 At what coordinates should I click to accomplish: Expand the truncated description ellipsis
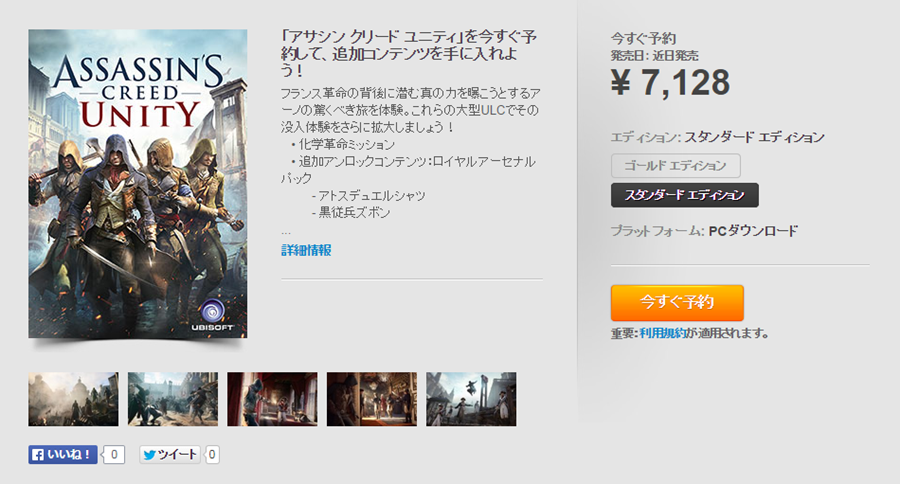click(x=286, y=233)
